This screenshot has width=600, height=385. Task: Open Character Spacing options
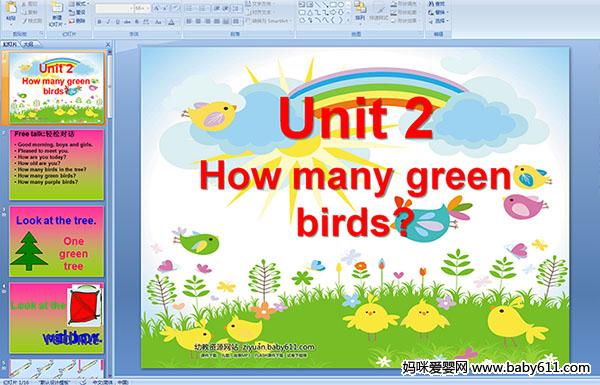pos(147,22)
